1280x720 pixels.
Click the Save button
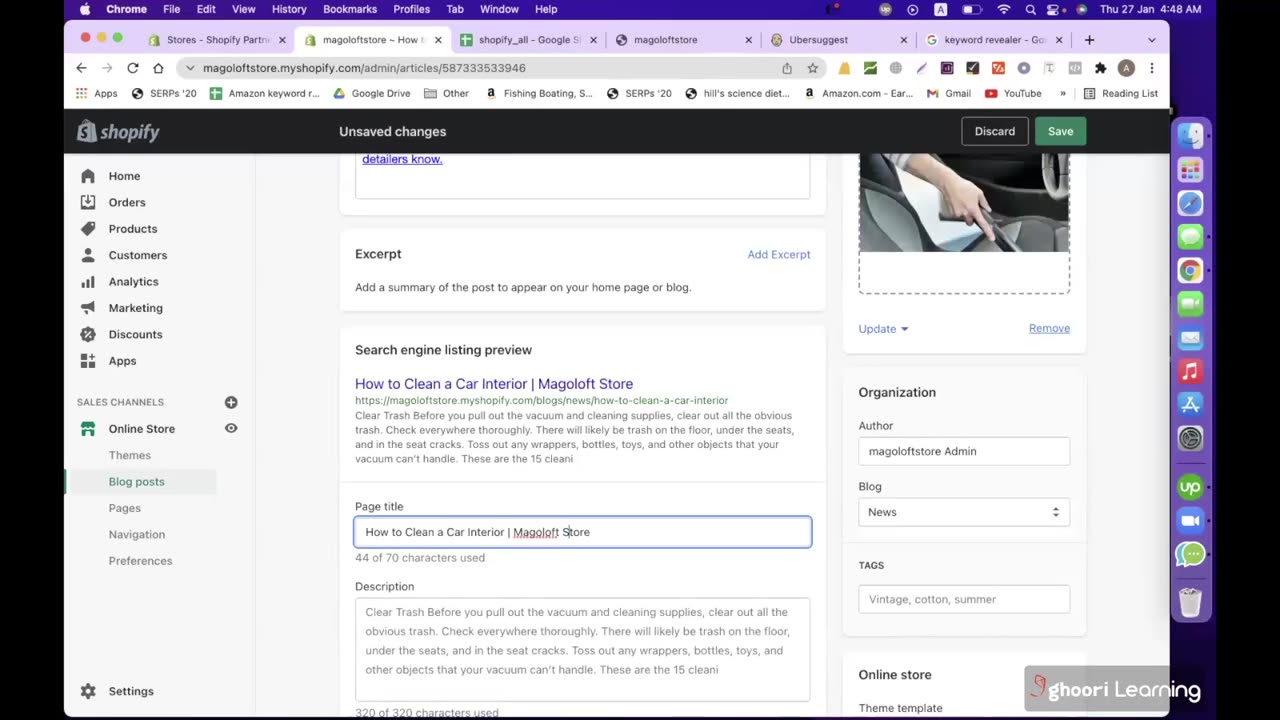pyautogui.click(x=1060, y=131)
